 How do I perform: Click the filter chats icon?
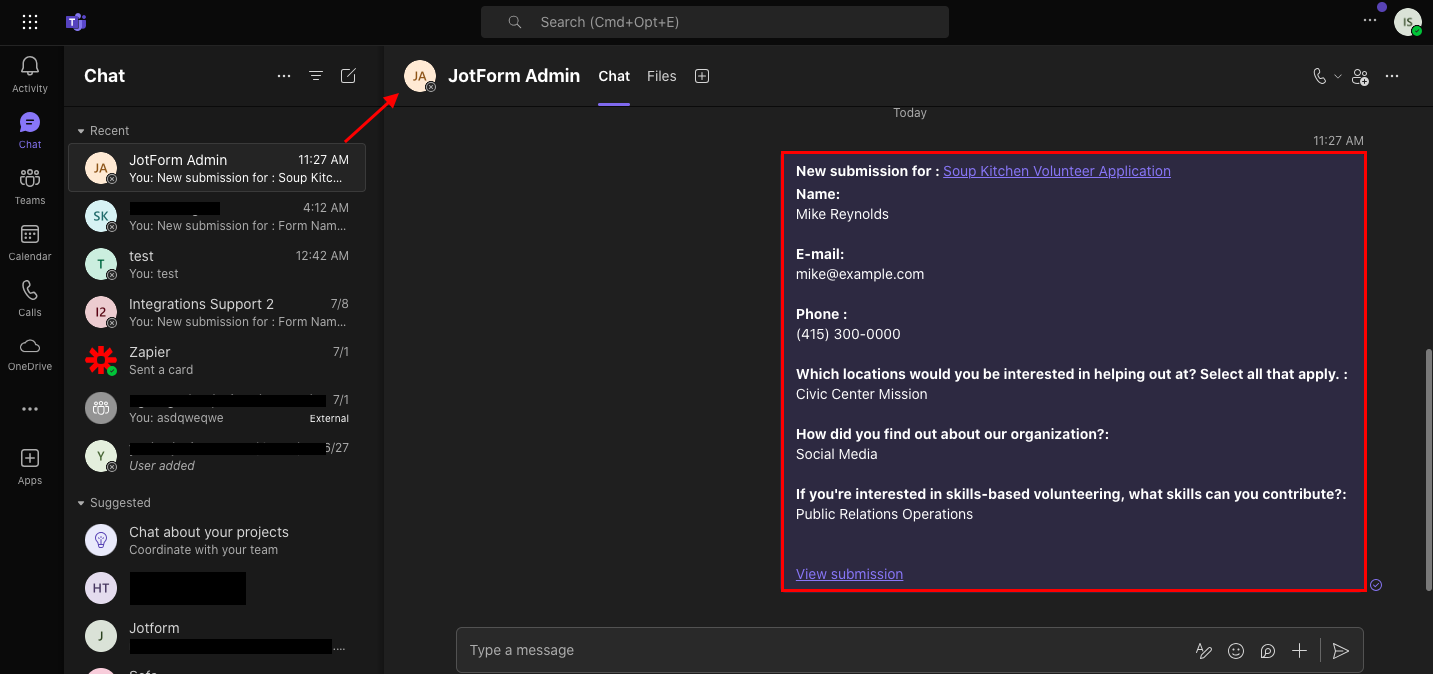[316, 76]
